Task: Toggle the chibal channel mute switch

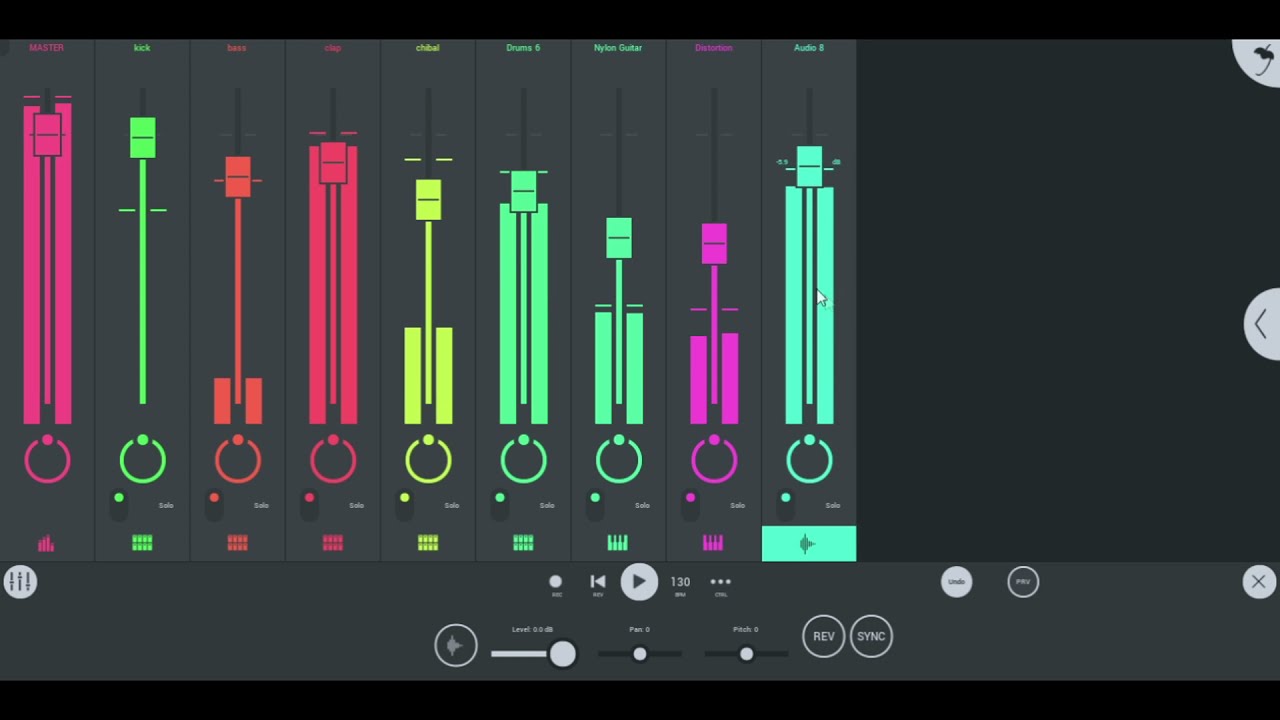Action: pyautogui.click(x=404, y=504)
